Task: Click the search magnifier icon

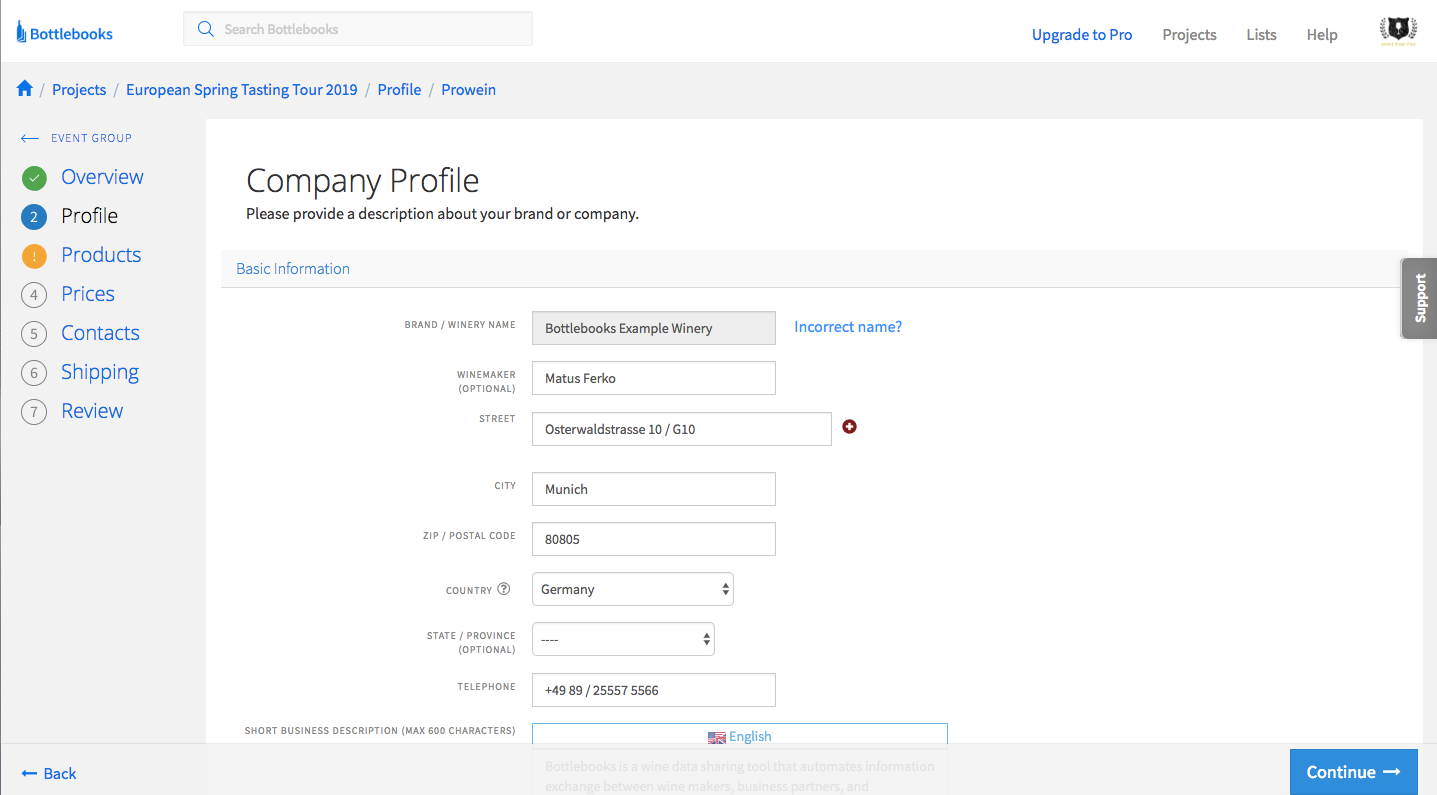Action: [206, 29]
